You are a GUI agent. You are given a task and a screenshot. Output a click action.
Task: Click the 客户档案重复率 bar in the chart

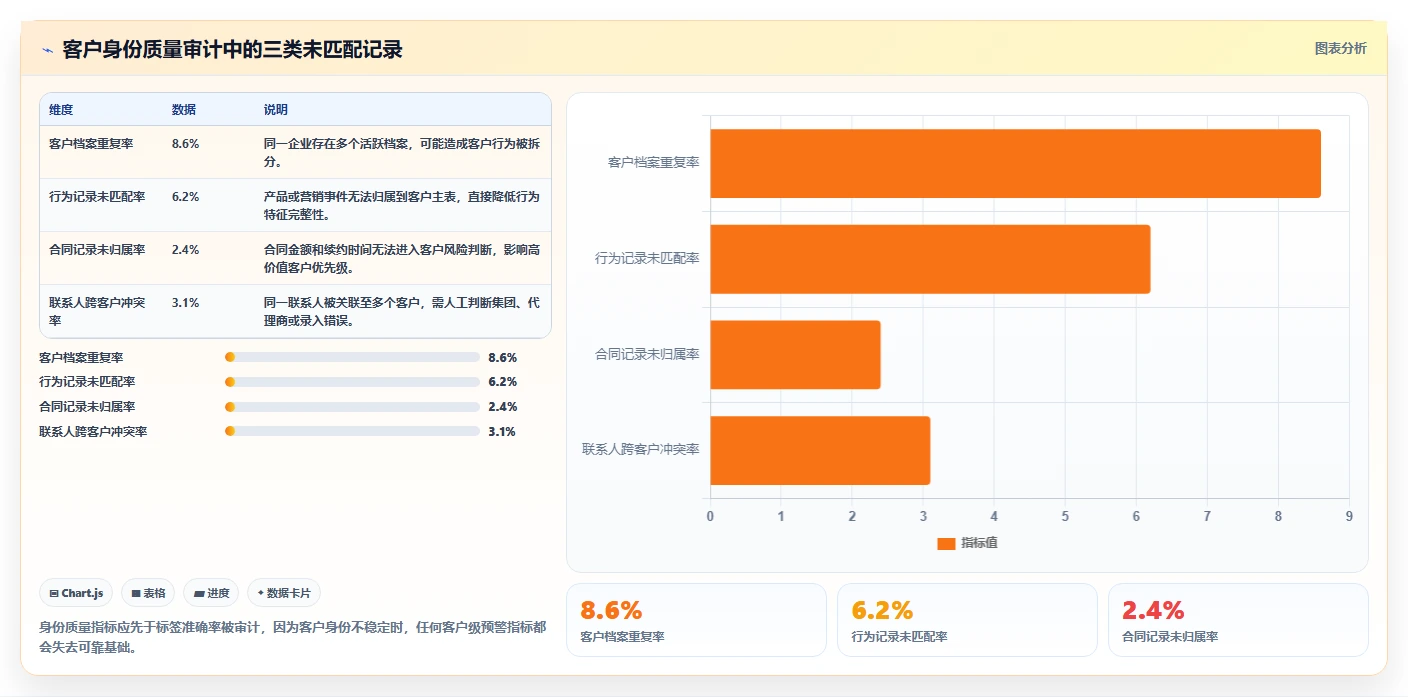coord(1015,163)
